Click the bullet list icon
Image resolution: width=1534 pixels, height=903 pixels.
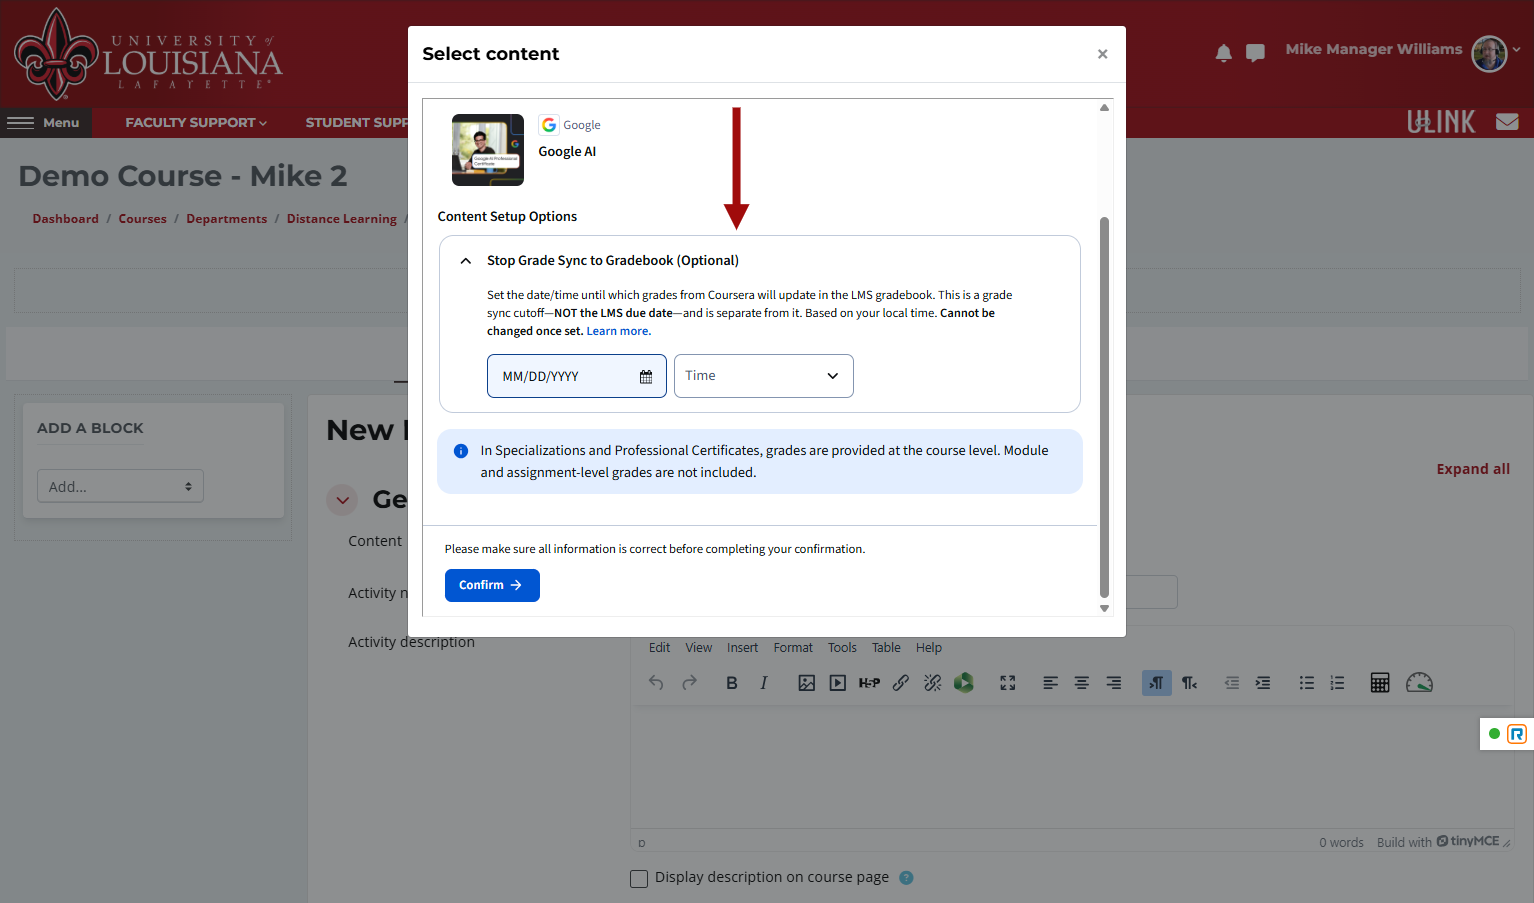[x=1307, y=683]
